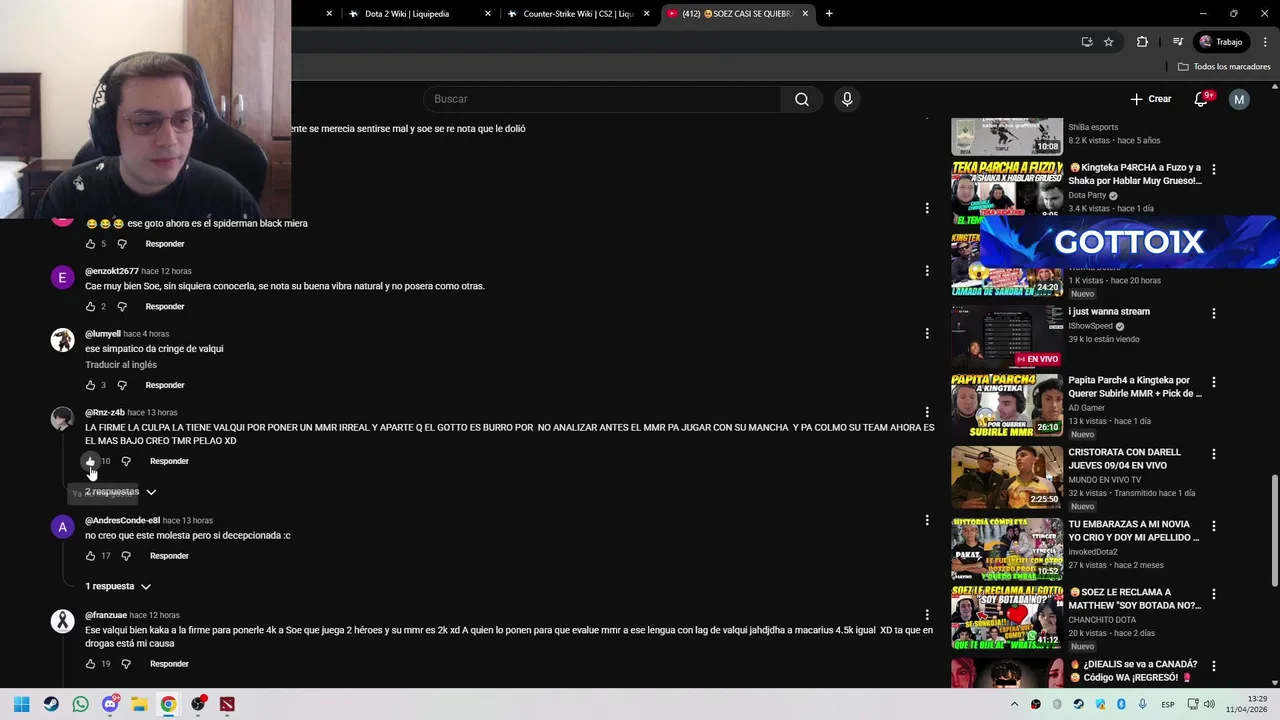Like the @AndresConde-e8l comment

(90, 556)
